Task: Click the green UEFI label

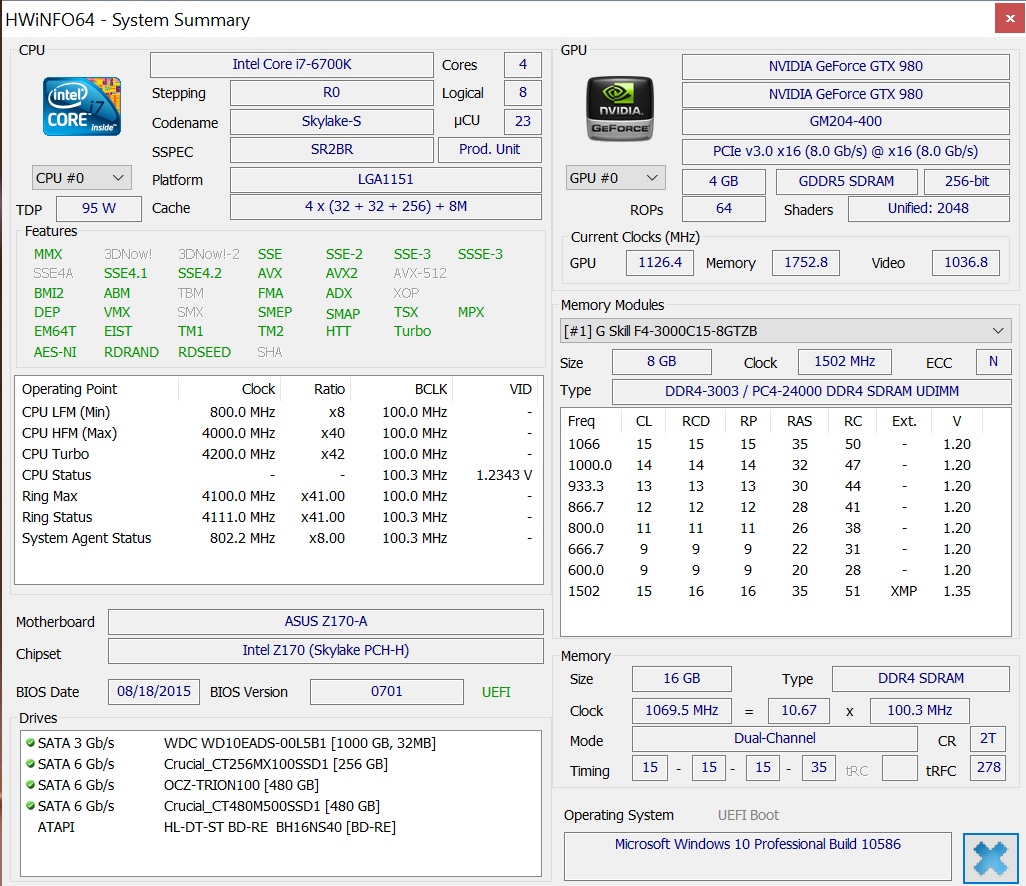Action: pyautogui.click(x=496, y=692)
